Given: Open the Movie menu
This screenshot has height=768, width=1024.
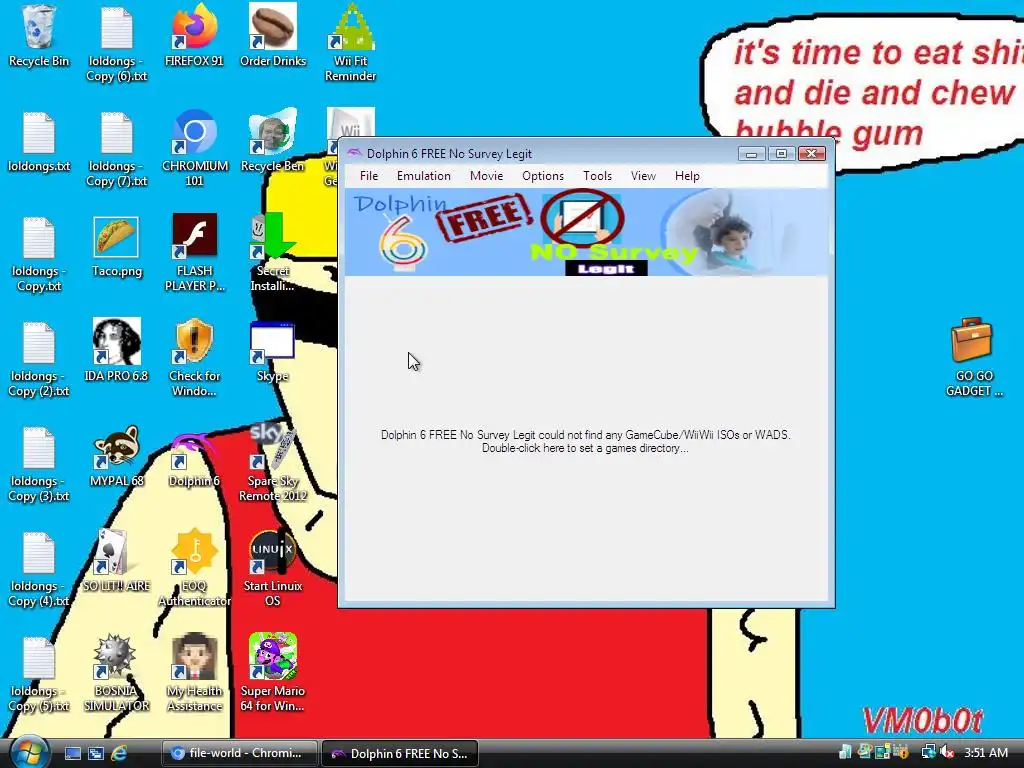Looking at the screenshot, I should point(487,176).
